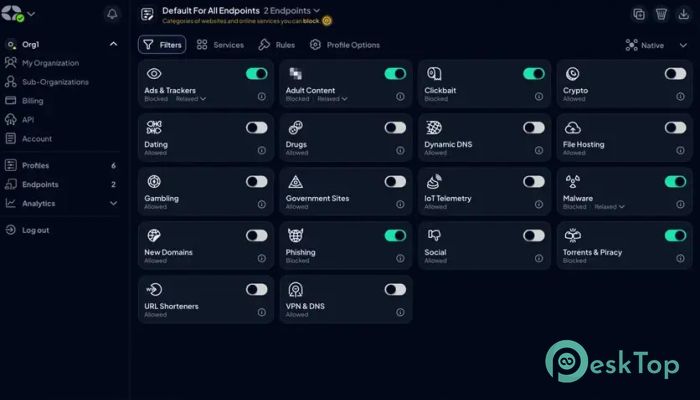Screen dimensions: 700x400
Task: Enable the VPN & DNS toggle
Action: click(396, 290)
